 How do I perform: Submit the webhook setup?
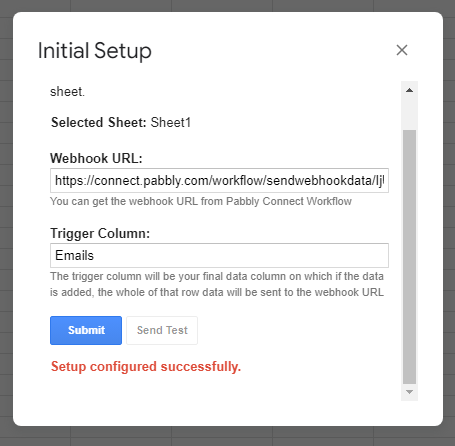[86, 330]
